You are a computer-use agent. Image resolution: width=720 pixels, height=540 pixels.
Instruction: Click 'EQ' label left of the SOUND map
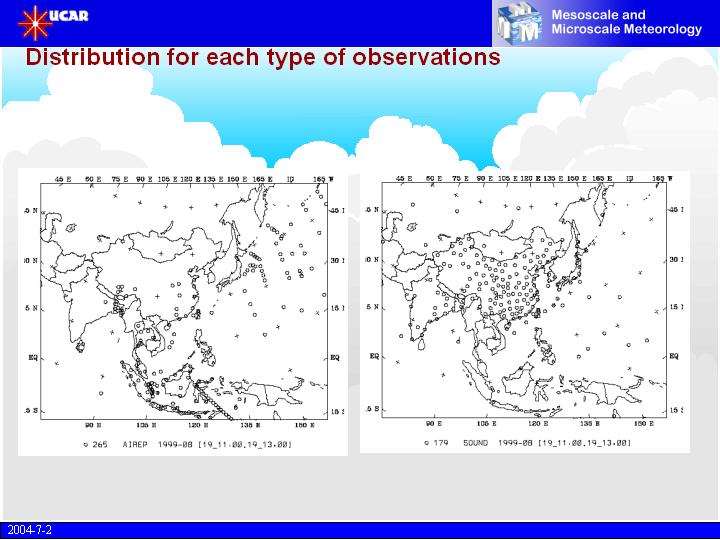click(374, 356)
